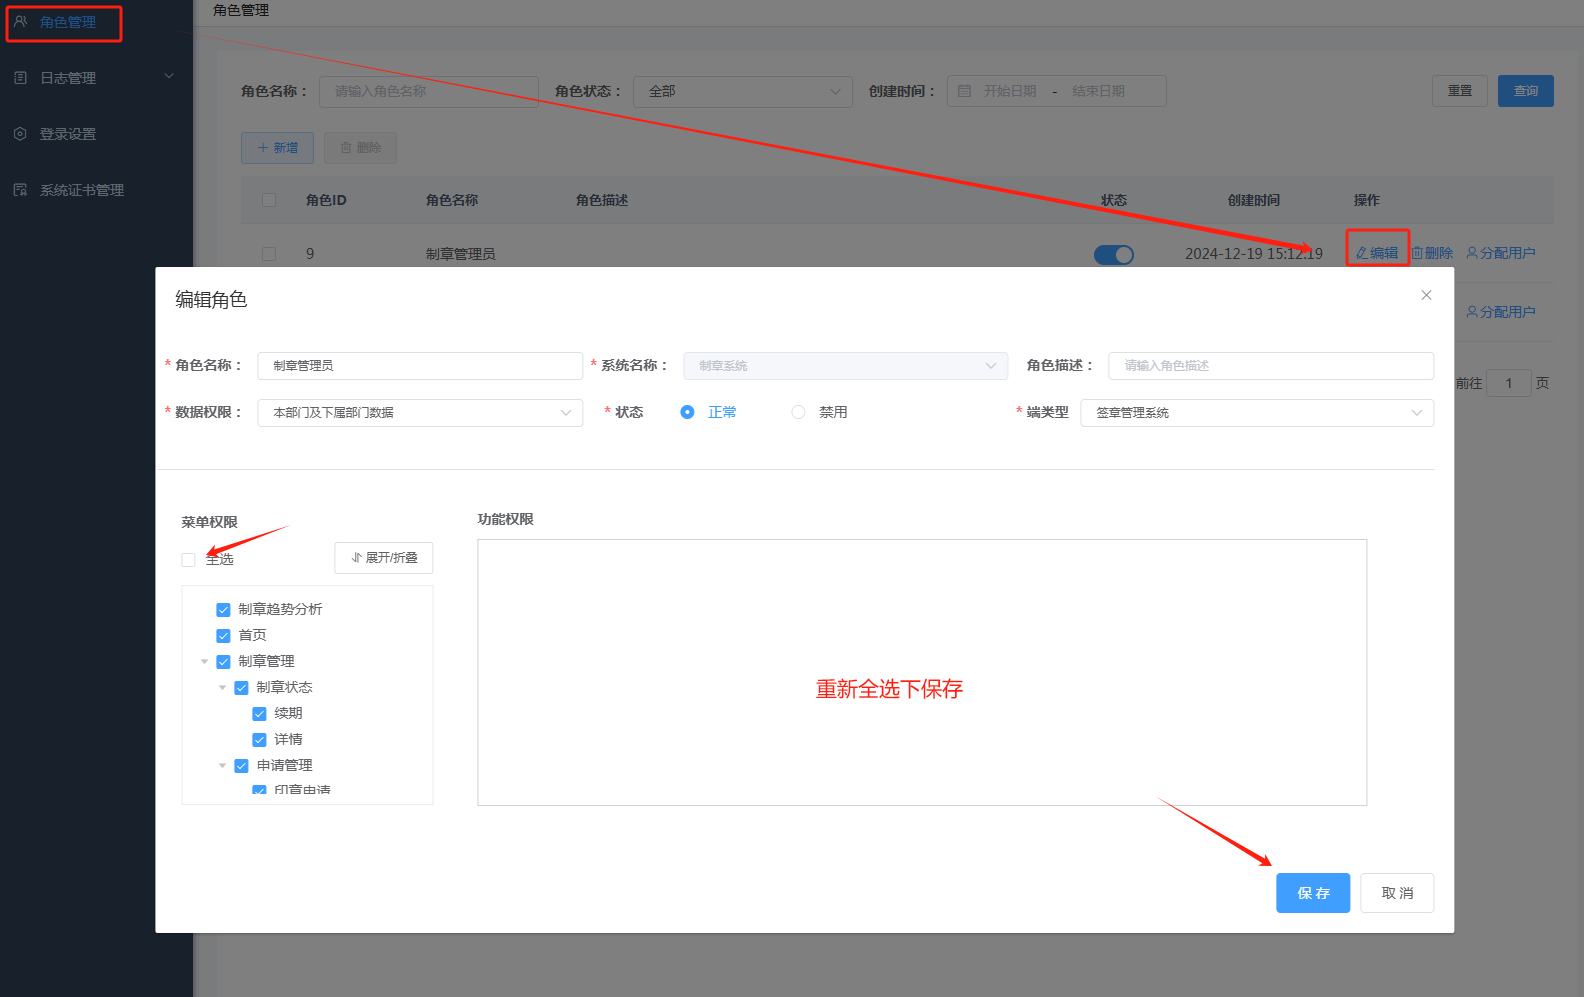Viewport: 1584px width, 997px height.
Task: Uncheck the 制章趋势分析 checkbox
Action: pyautogui.click(x=223, y=610)
